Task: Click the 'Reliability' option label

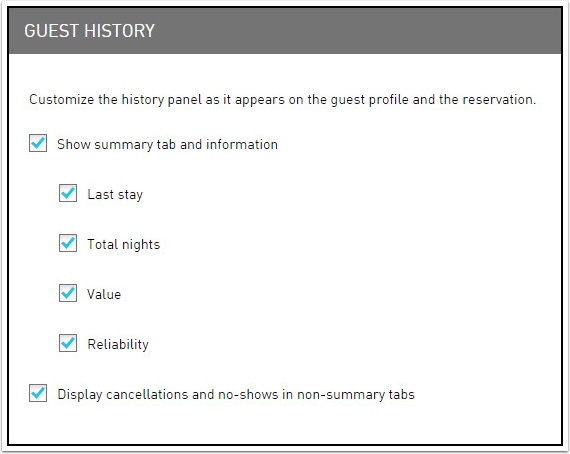Action: tap(118, 344)
